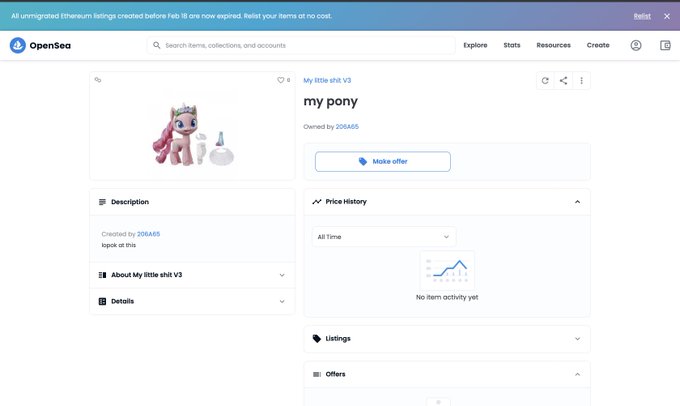Viewport: 680px width, 406px height.
Task: Click the Description section header
Action: [193, 202]
